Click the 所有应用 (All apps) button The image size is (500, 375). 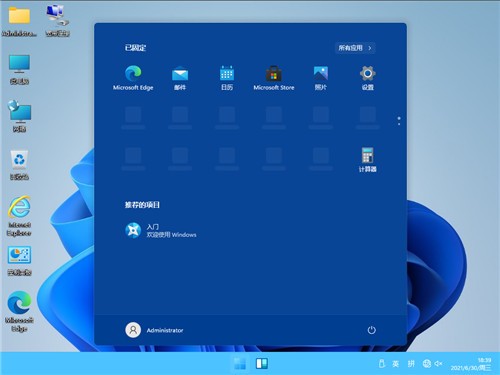(355, 48)
